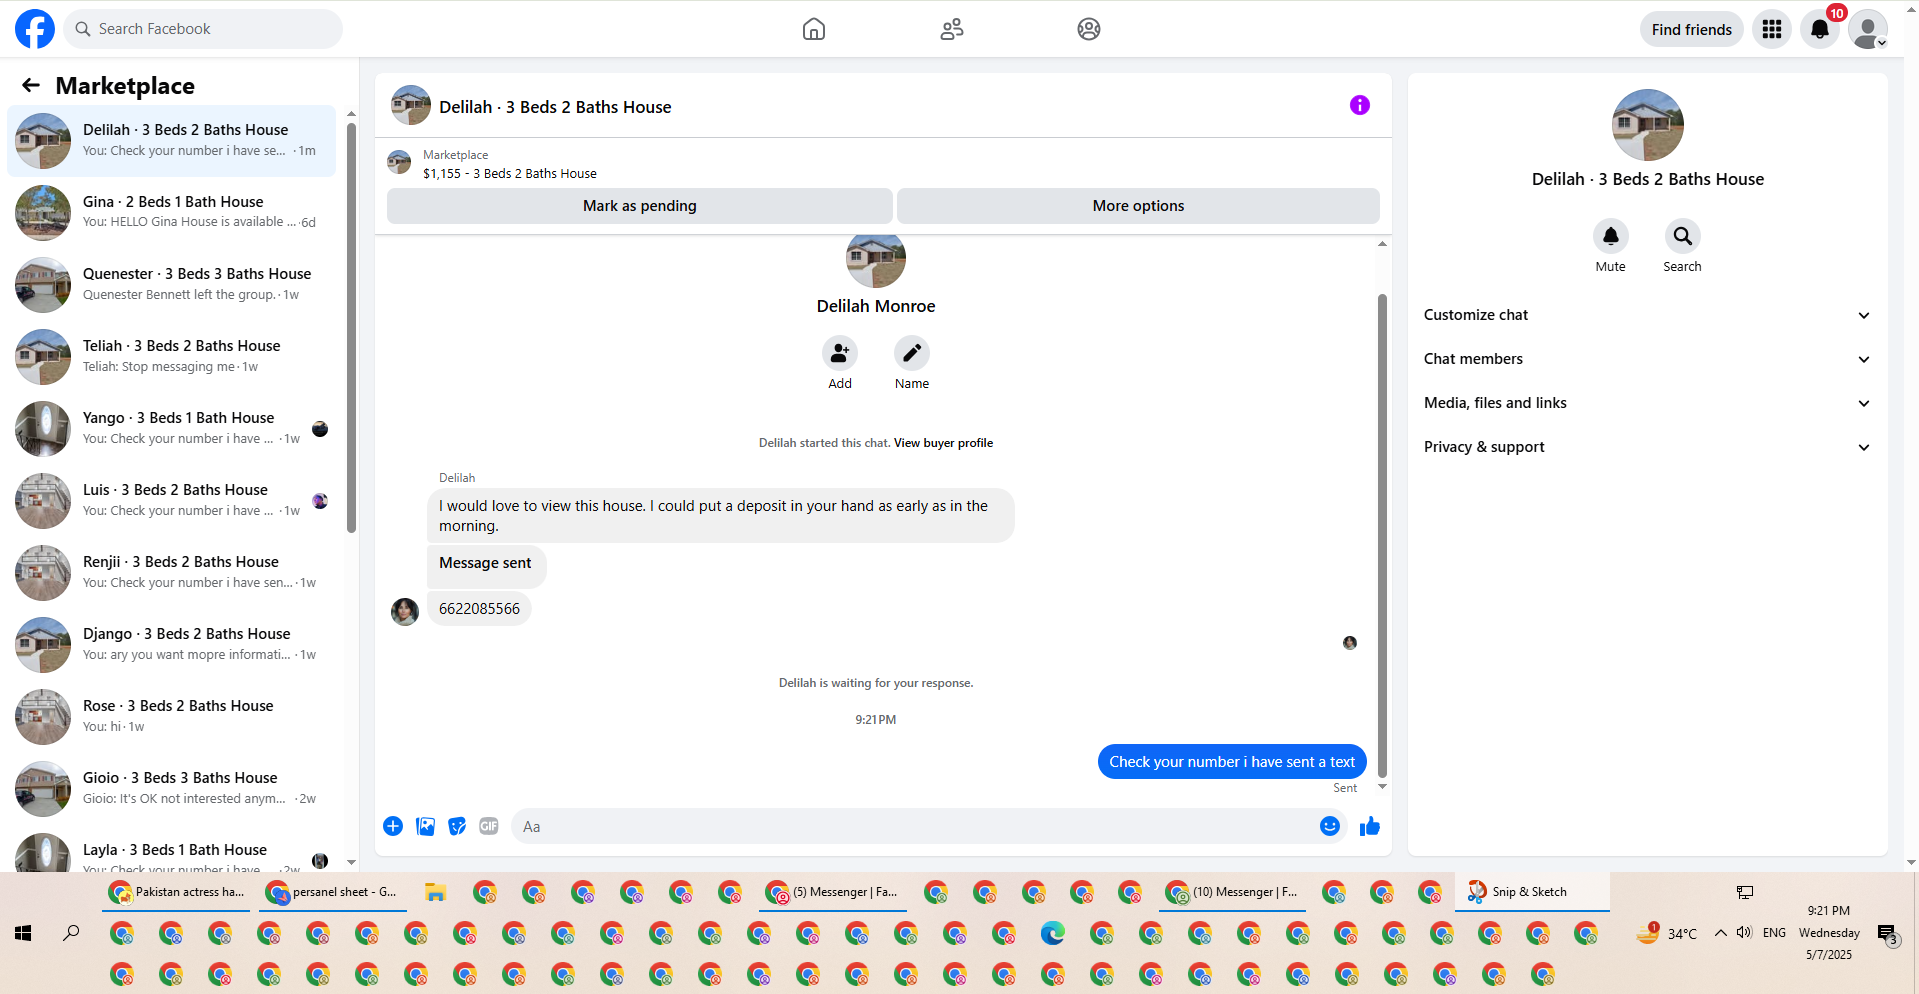Open the Gina 2 Beds 1 Bath chat
Viewport: 1919px width, 994px height.
click(x=172, y=212)
